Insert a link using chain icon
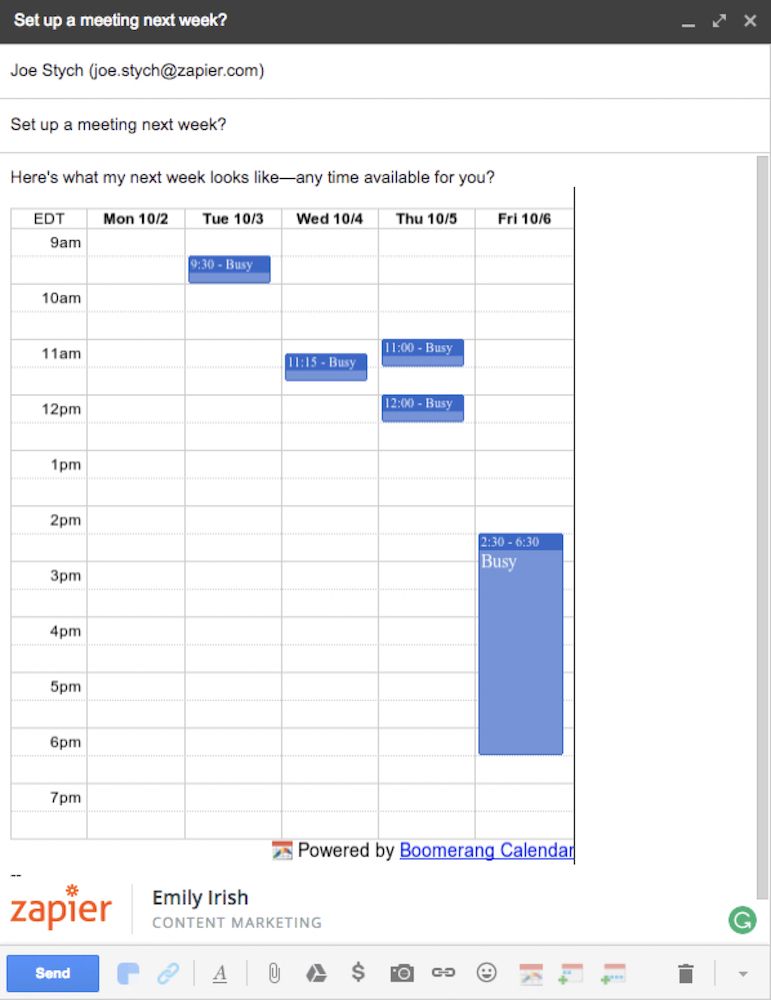This screenshot has width=771, height=1000. (443, 972)
